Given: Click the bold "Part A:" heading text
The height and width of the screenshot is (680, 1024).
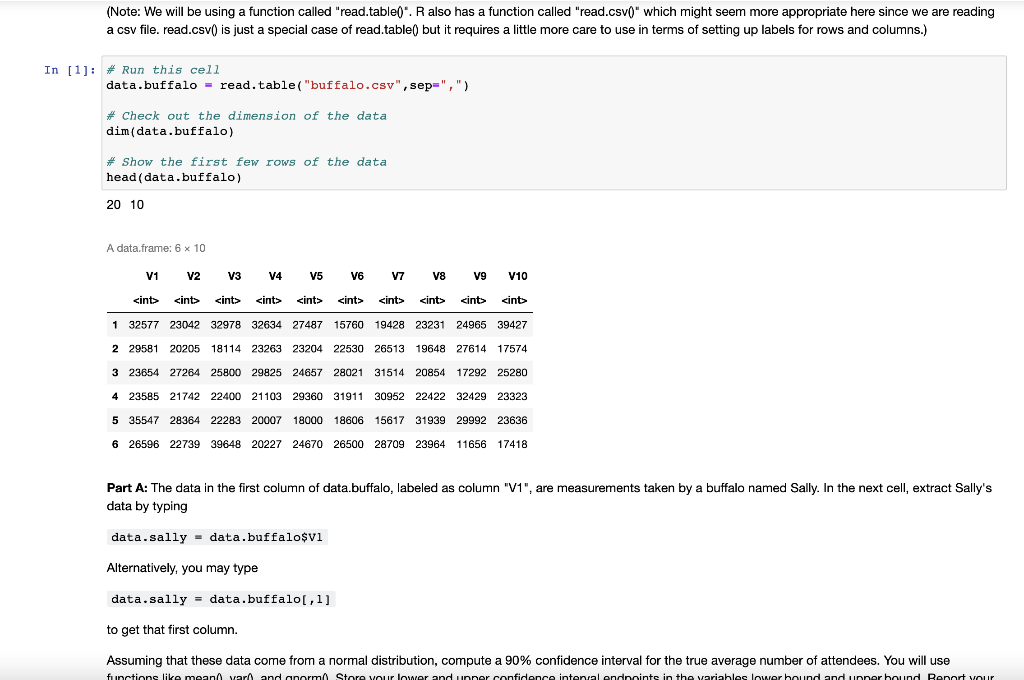Looking at the screenshot, I should click(127, 488).
